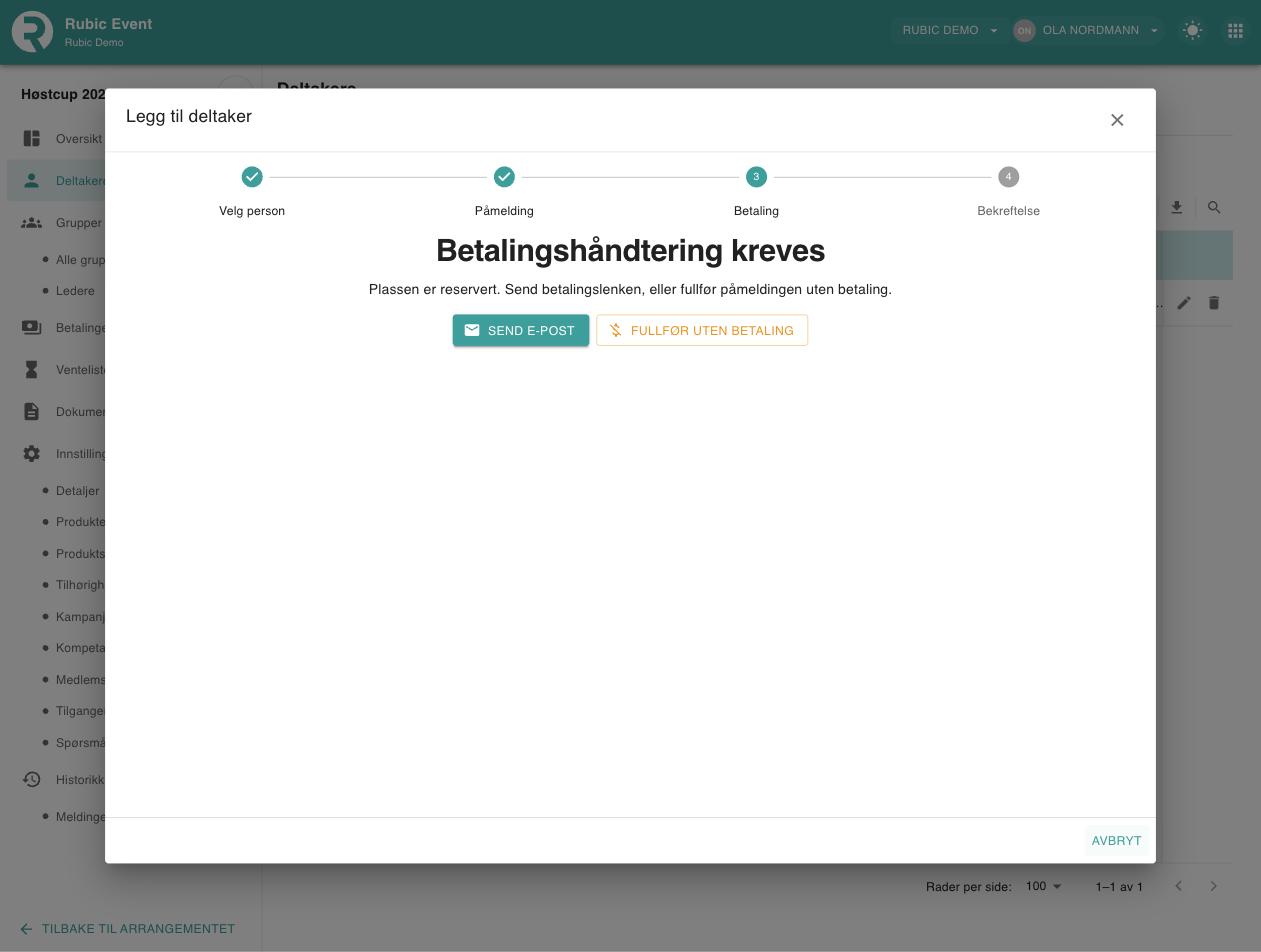Click step 4 Bekreftelse circle
This screenshot has height=952, width=1261.
tap(1008, 177)
